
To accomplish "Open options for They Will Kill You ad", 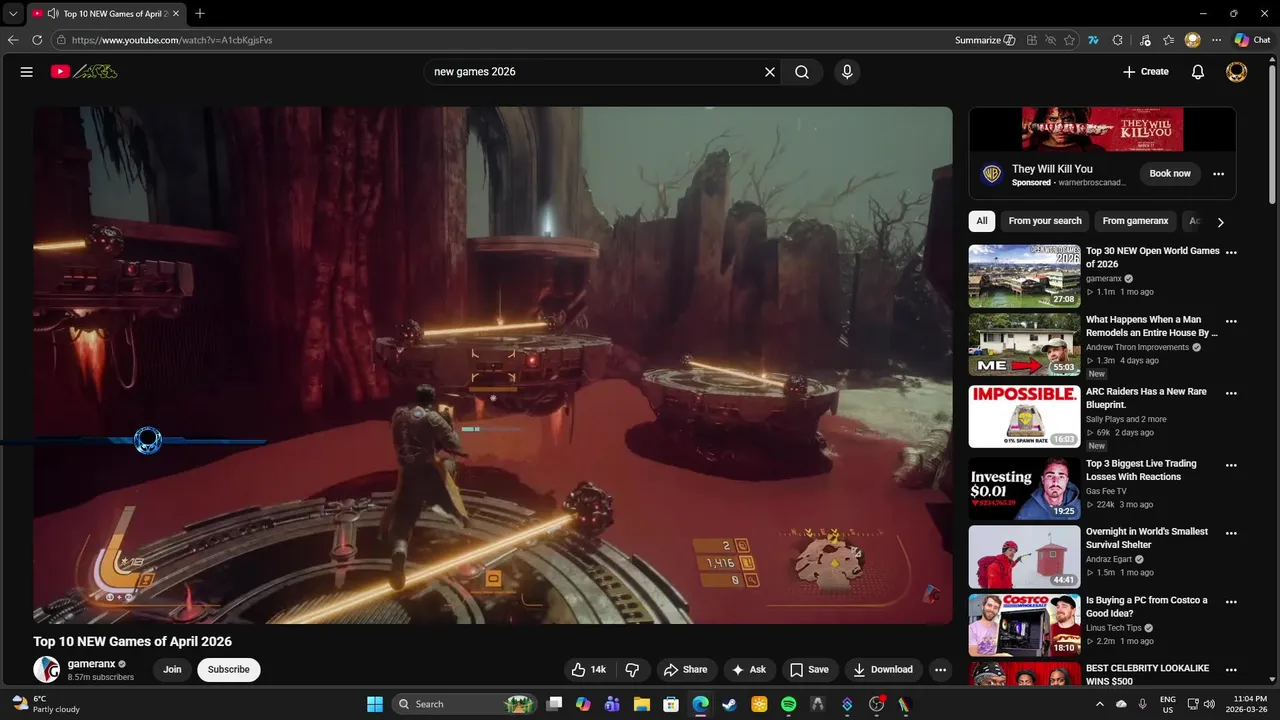I will (x=1218, y=173).
